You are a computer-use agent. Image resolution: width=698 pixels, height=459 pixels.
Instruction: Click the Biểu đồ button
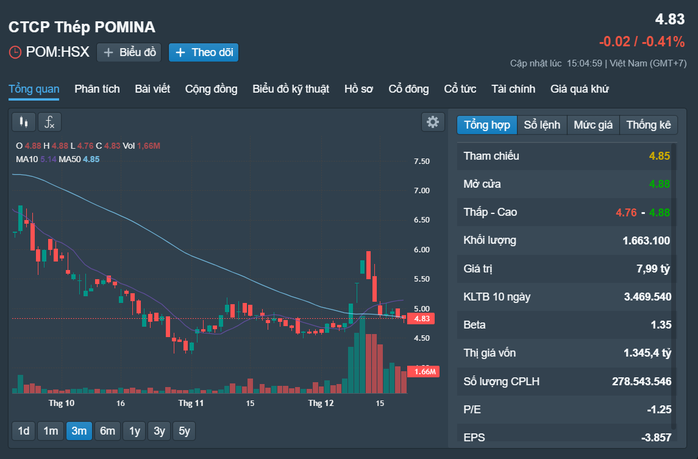pyautogui.click(x=129, y=53)
